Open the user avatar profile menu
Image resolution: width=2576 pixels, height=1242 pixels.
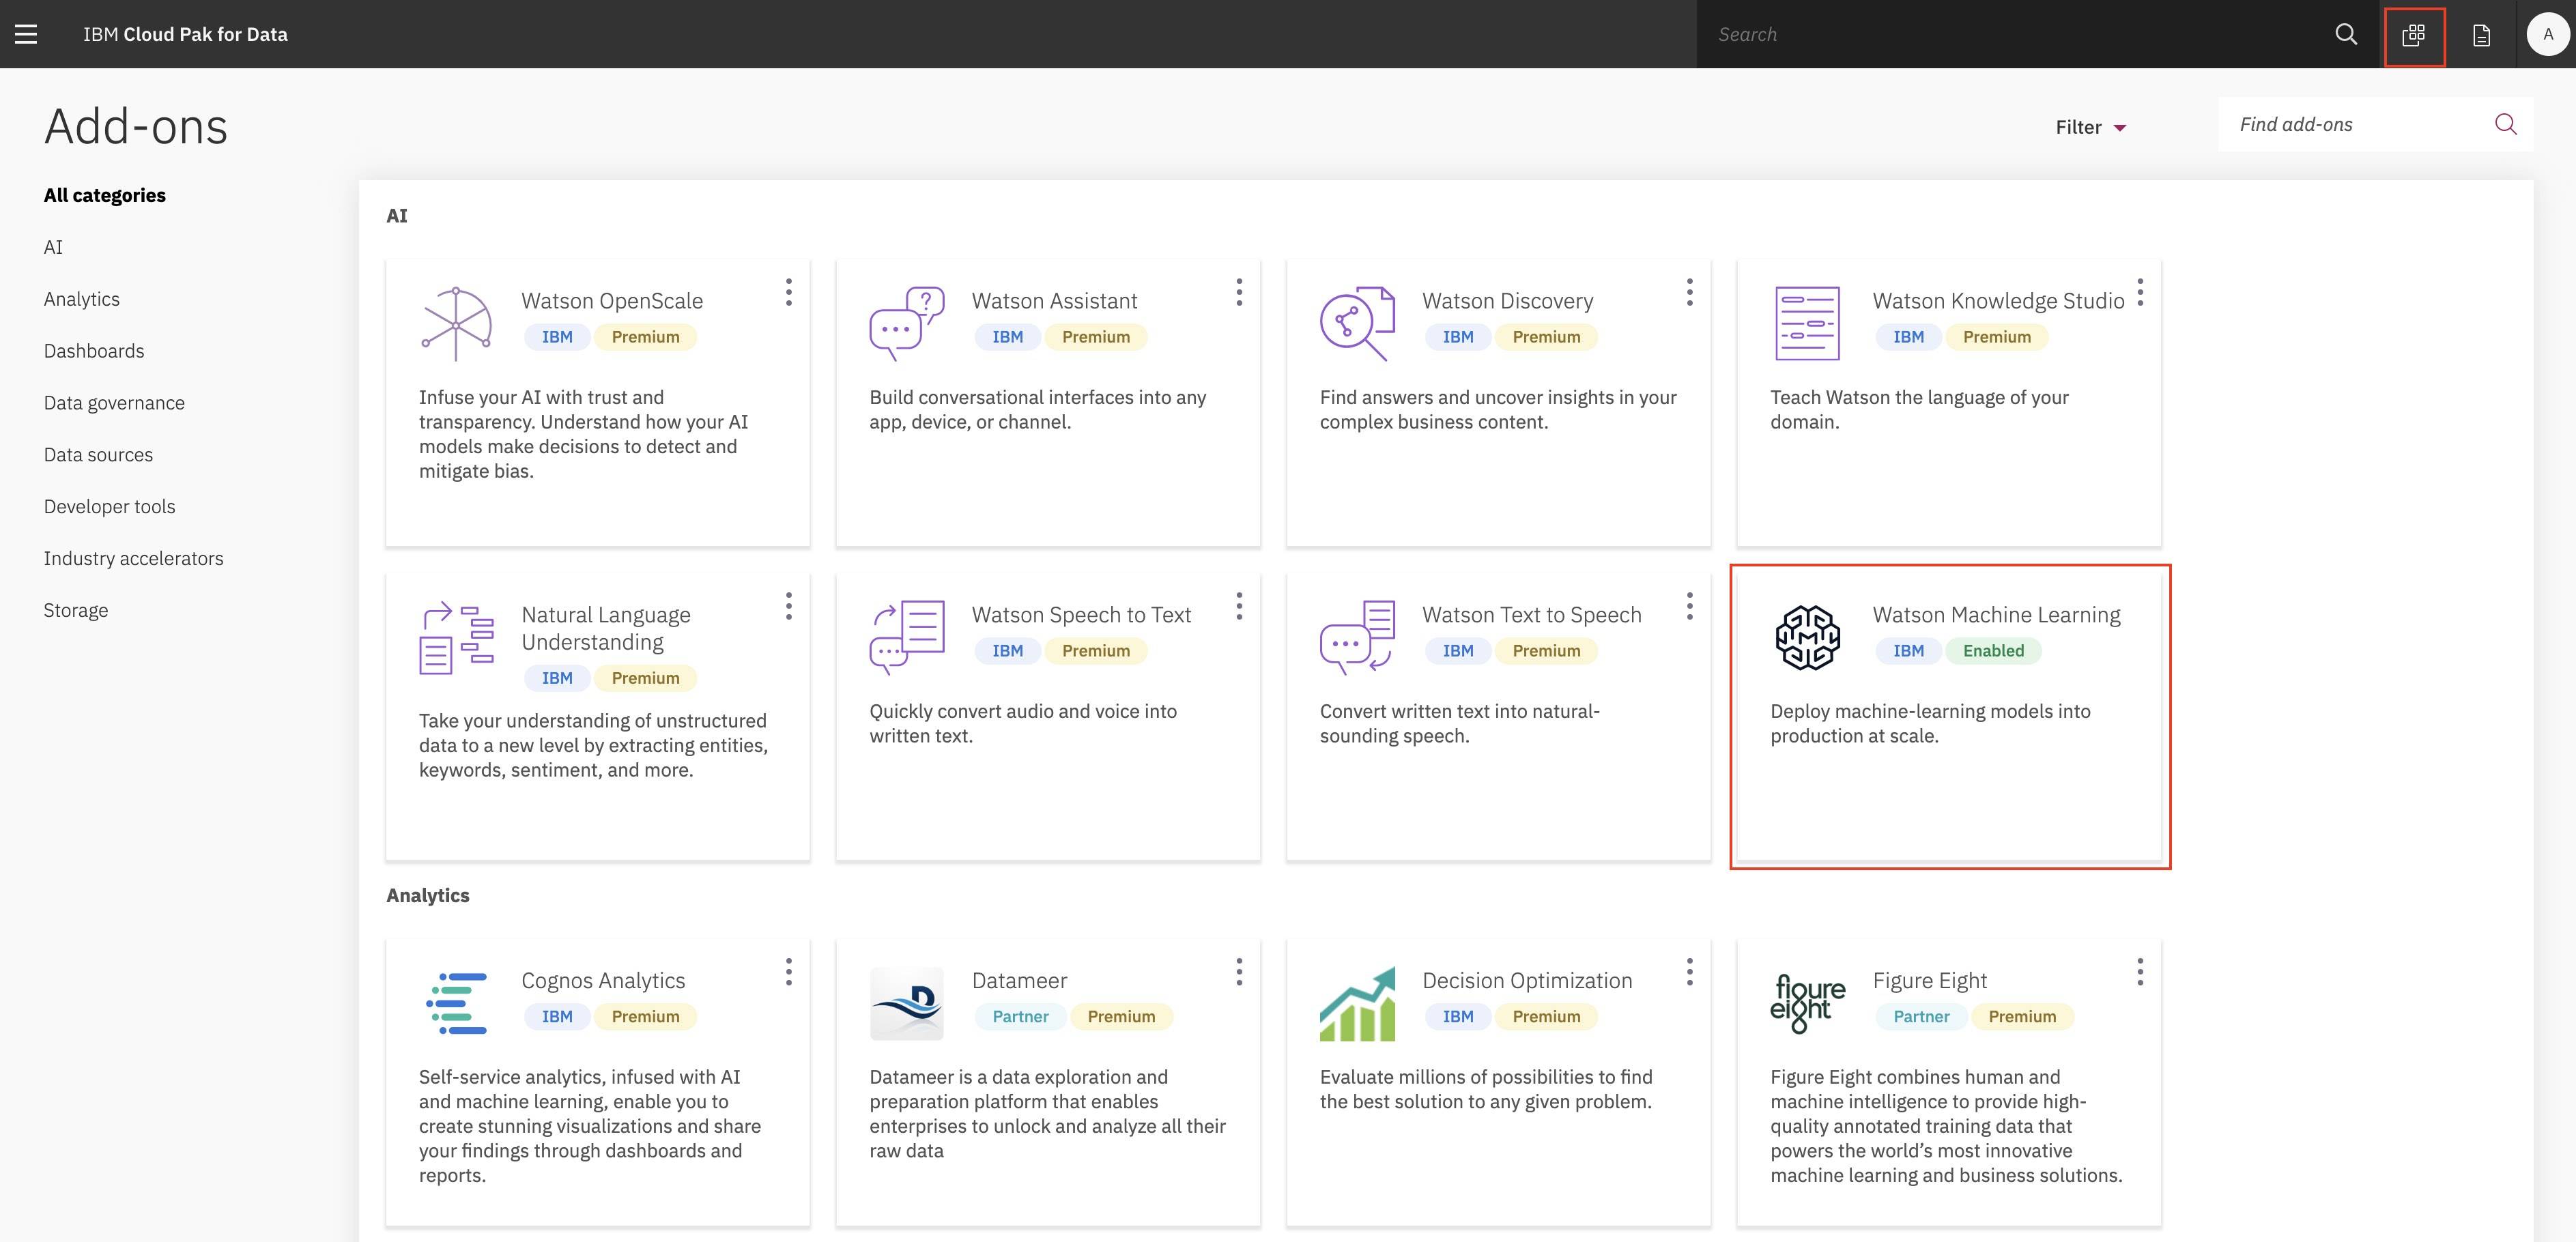2547,34
